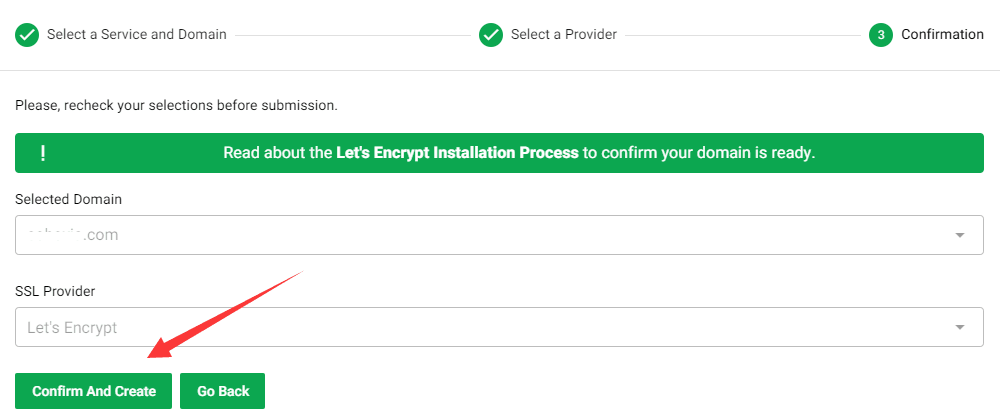The image size is (1000, 420).
Task: Expand the Selected Domain dropdown arrow
Action: (960, 235)
